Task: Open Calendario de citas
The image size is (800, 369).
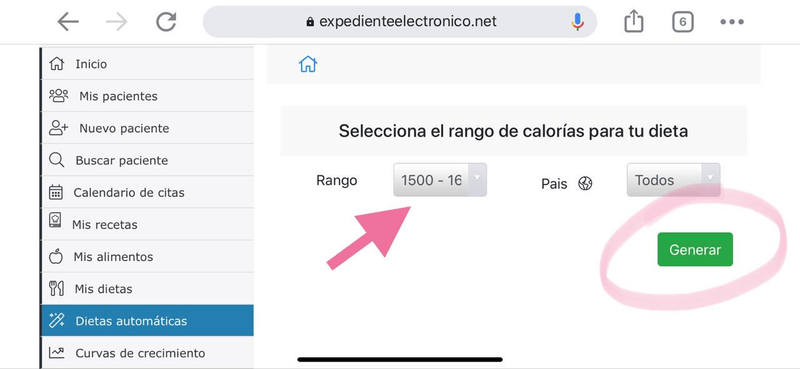Action: point(147,192)
